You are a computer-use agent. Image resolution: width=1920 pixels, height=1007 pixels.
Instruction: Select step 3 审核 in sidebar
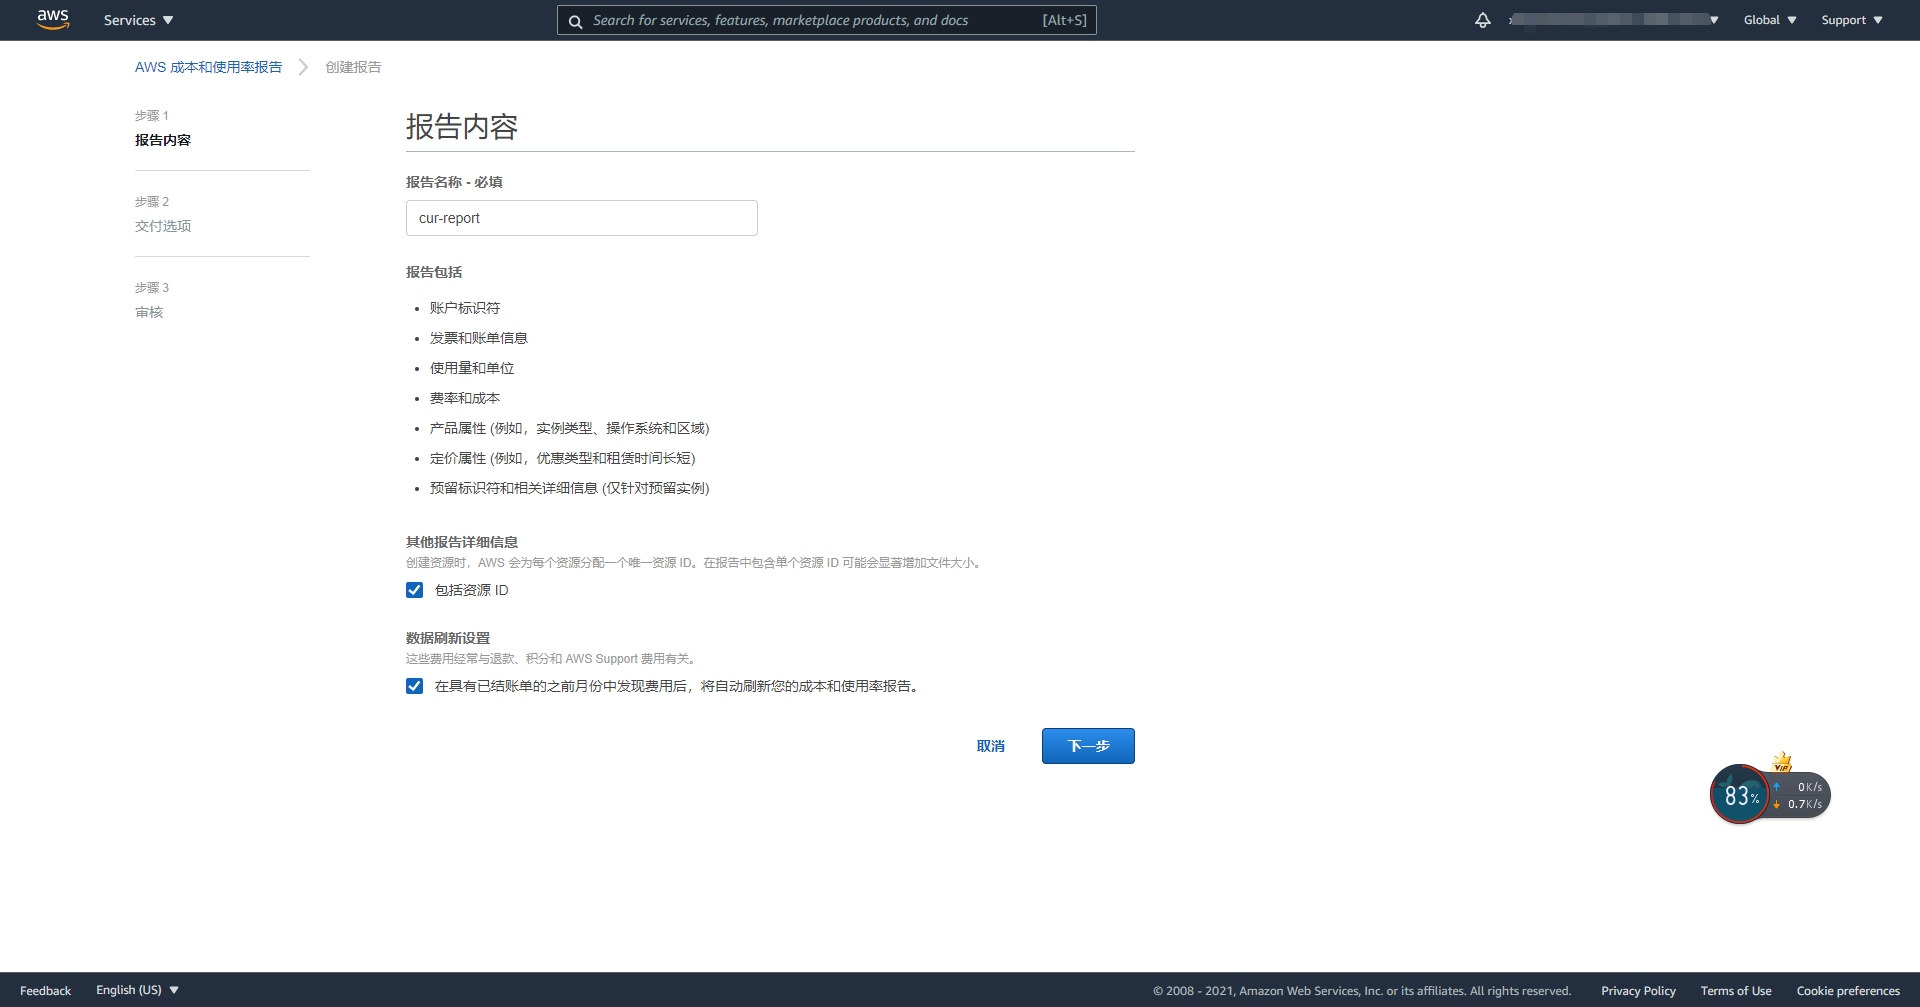[x=149, y=312]
